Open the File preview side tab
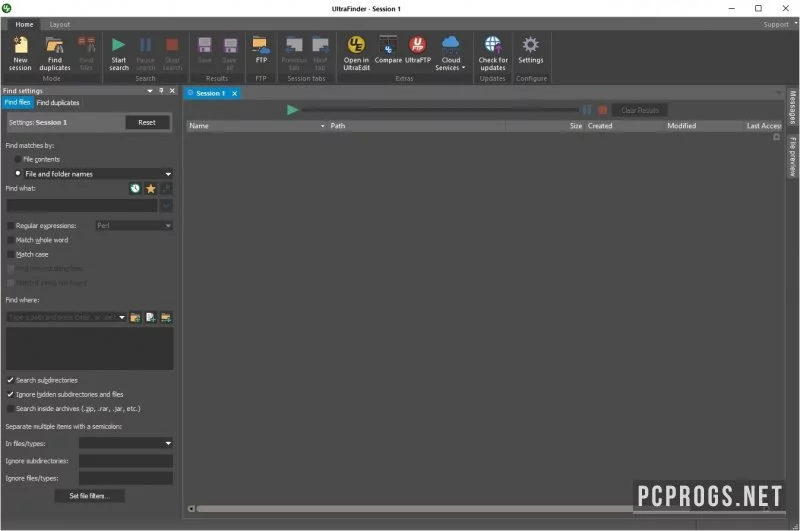 pyautogui.click(x=792, y=156)
